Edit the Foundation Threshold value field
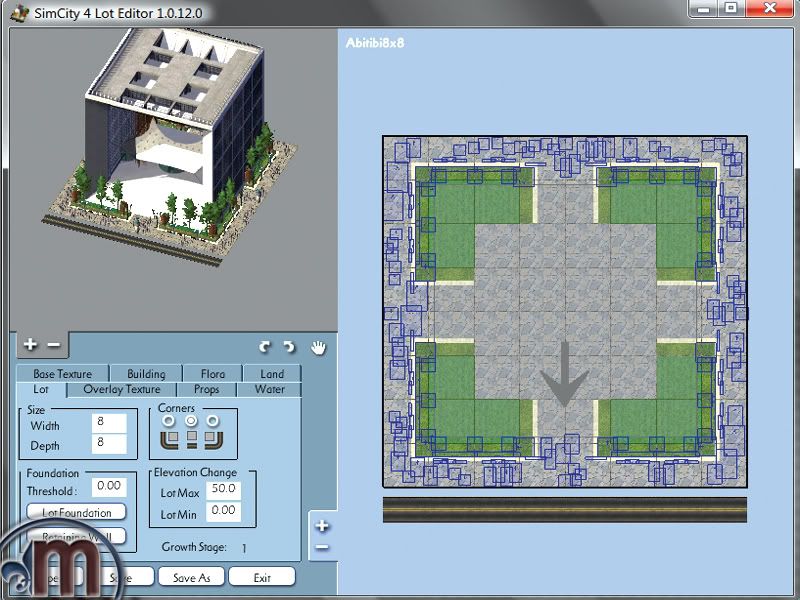 pos(109,487)
